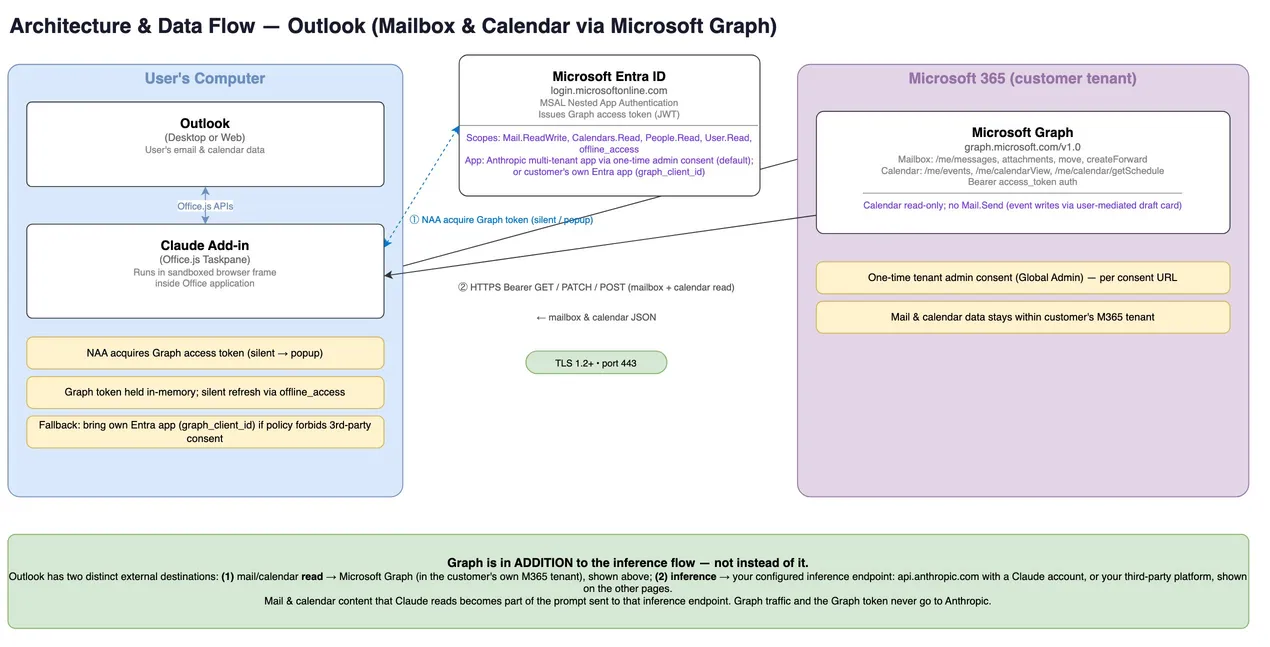Click '② HTTPS Bearer GET / PATCH / POST' label
Screen dimensions: 1270x647
tap(596, 287)
